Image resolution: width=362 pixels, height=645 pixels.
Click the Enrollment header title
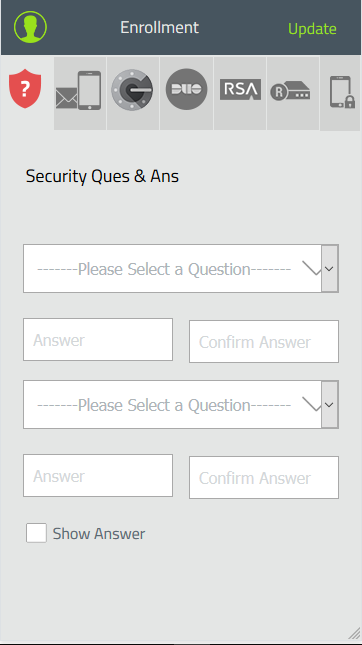point(160,28)
